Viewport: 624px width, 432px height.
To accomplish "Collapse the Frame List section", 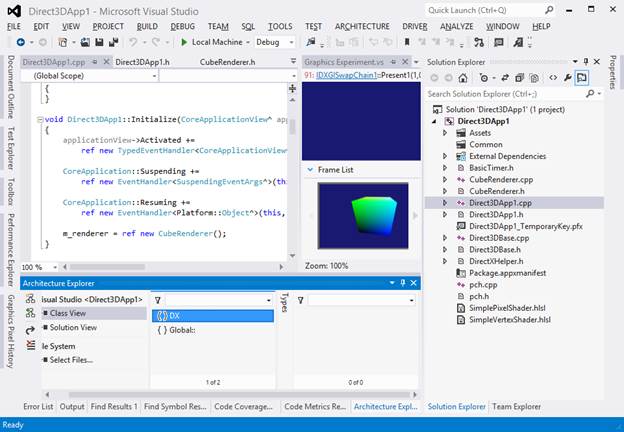I will coord(310,169).
